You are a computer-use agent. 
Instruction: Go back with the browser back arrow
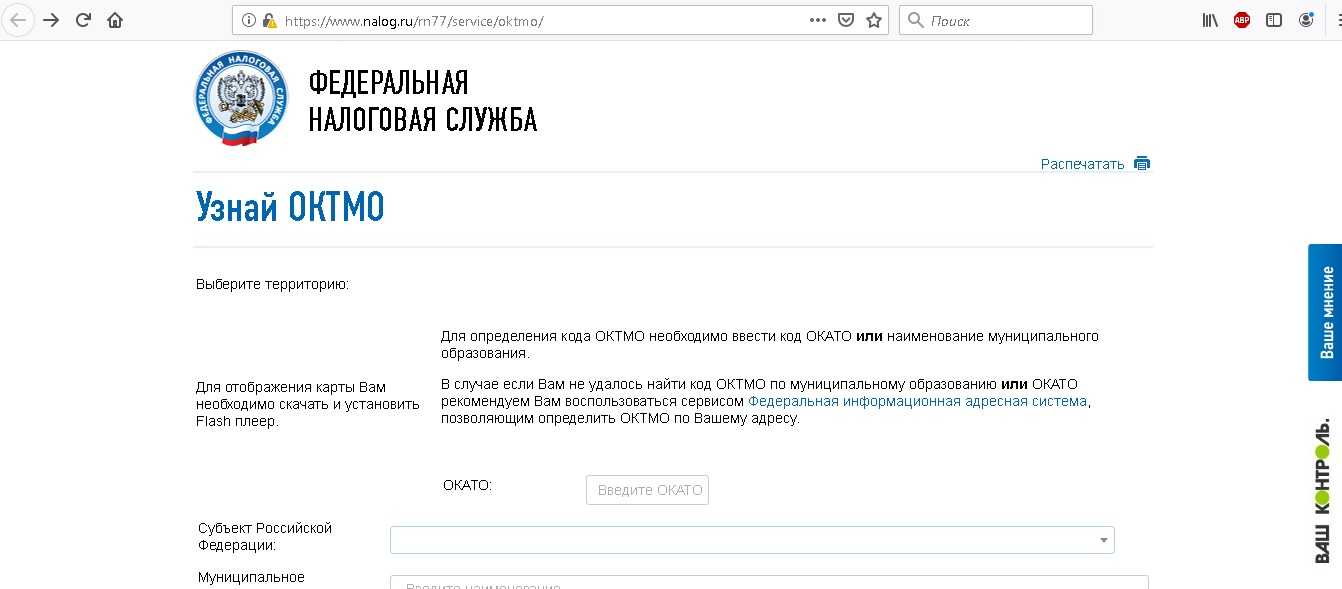[18, 20]
